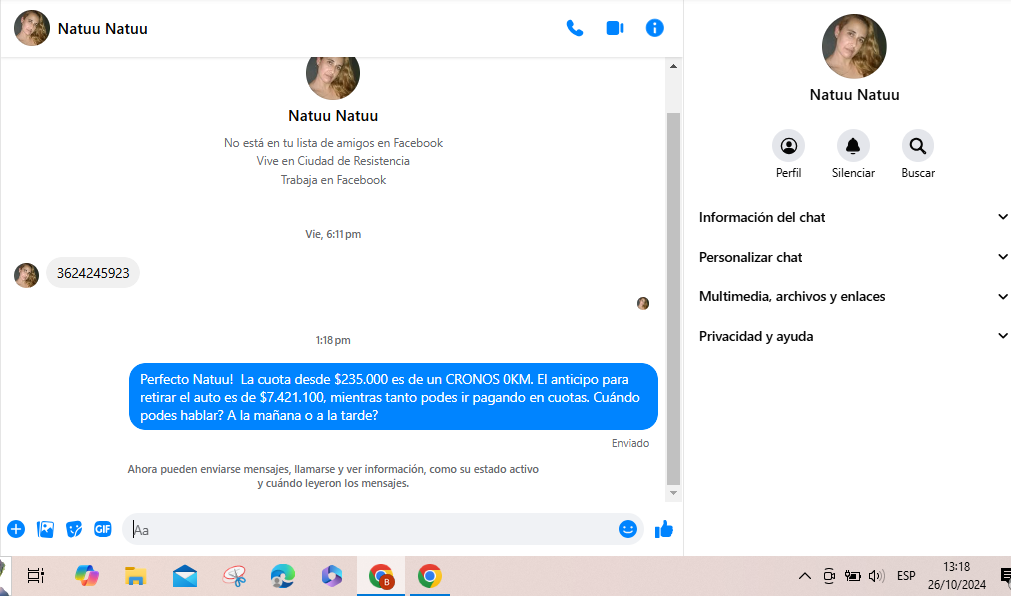Expand Multimedia, archivos y enlaces section
Viewport: 1011px width, 596px height.
pyautogui.click(x=852, y=297)
